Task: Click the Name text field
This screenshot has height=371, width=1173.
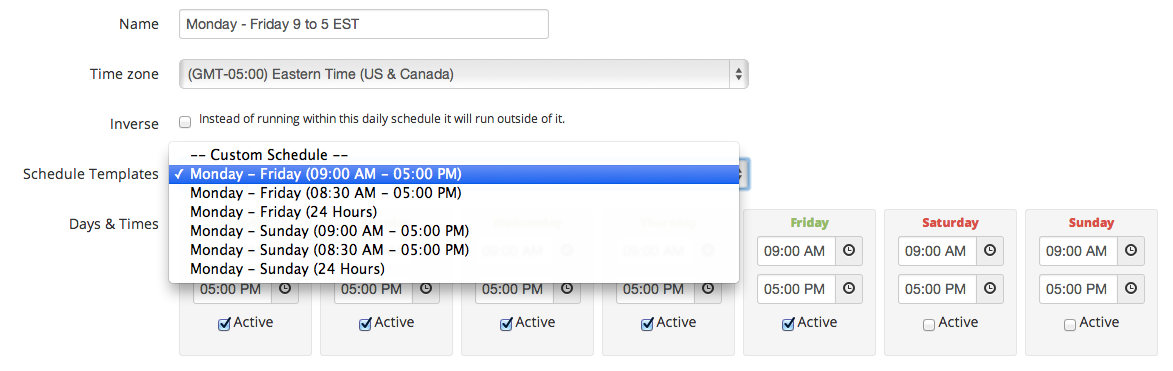Action: (364, 24)
